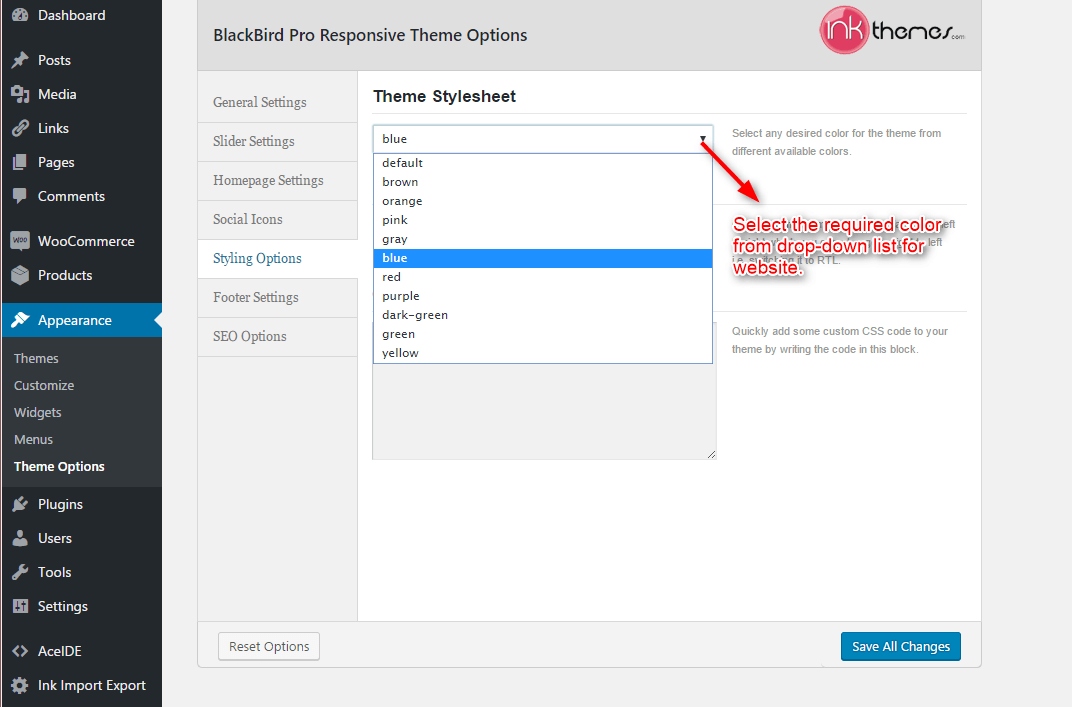
Task: Select green from stylesheet list
Action: pyautogui.click(x=543, y=334)
